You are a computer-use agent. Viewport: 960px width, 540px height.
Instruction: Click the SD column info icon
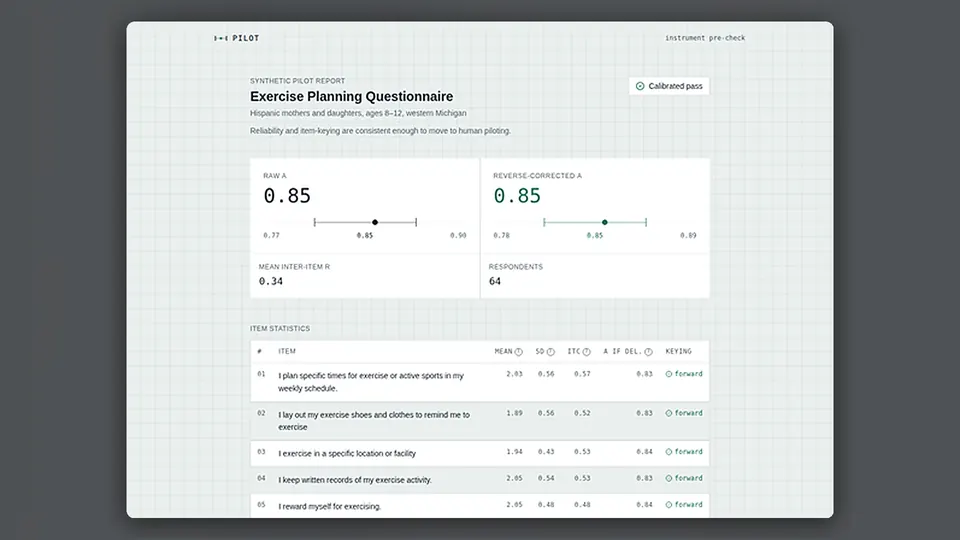point(550,352)
